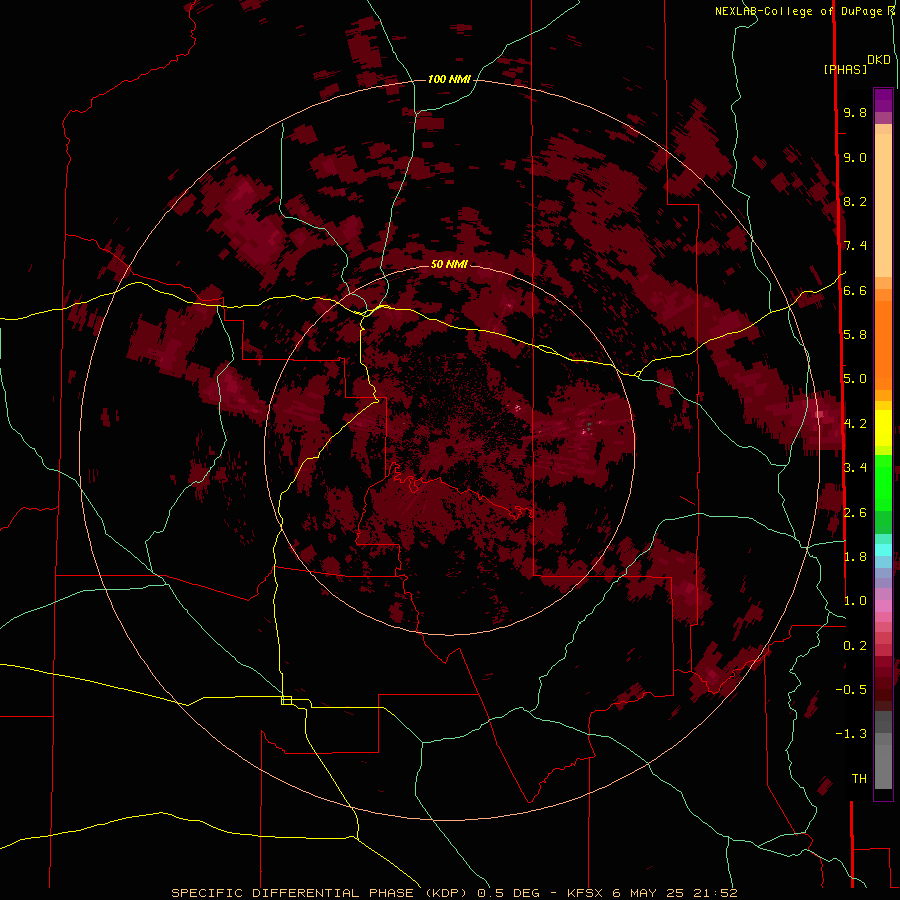This screenshot has height=900, width=900.
Task: Click the small yellow square marker on the highway
Action: pos(286,700)
